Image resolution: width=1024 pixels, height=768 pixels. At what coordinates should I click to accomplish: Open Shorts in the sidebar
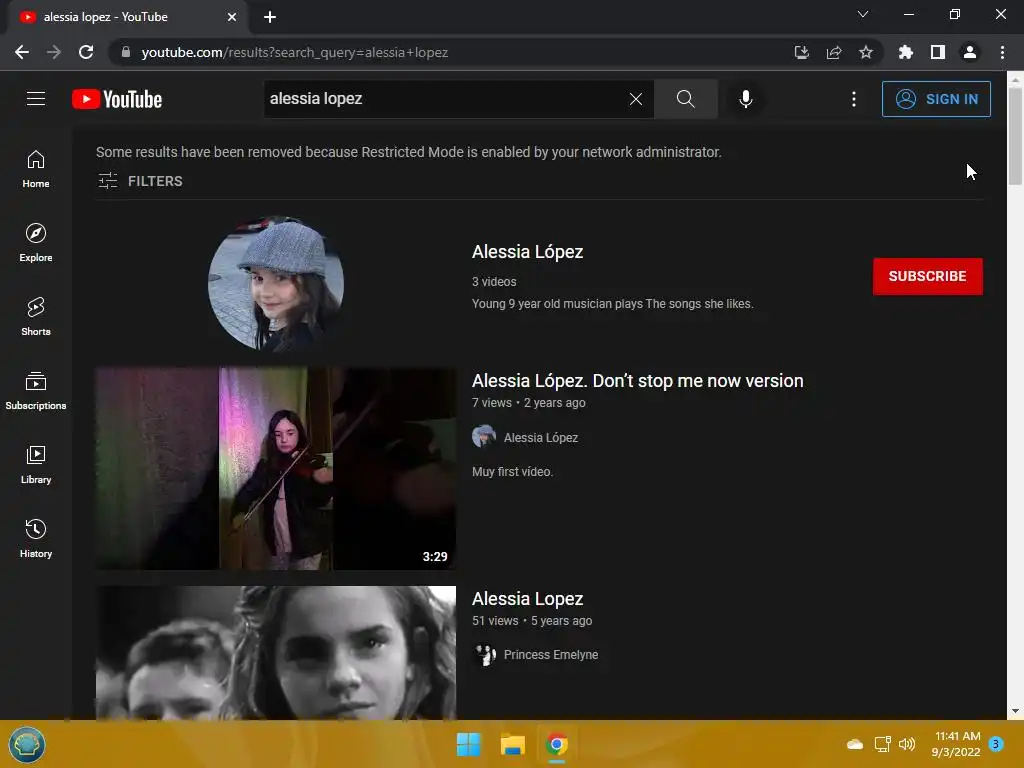(36, 317)
